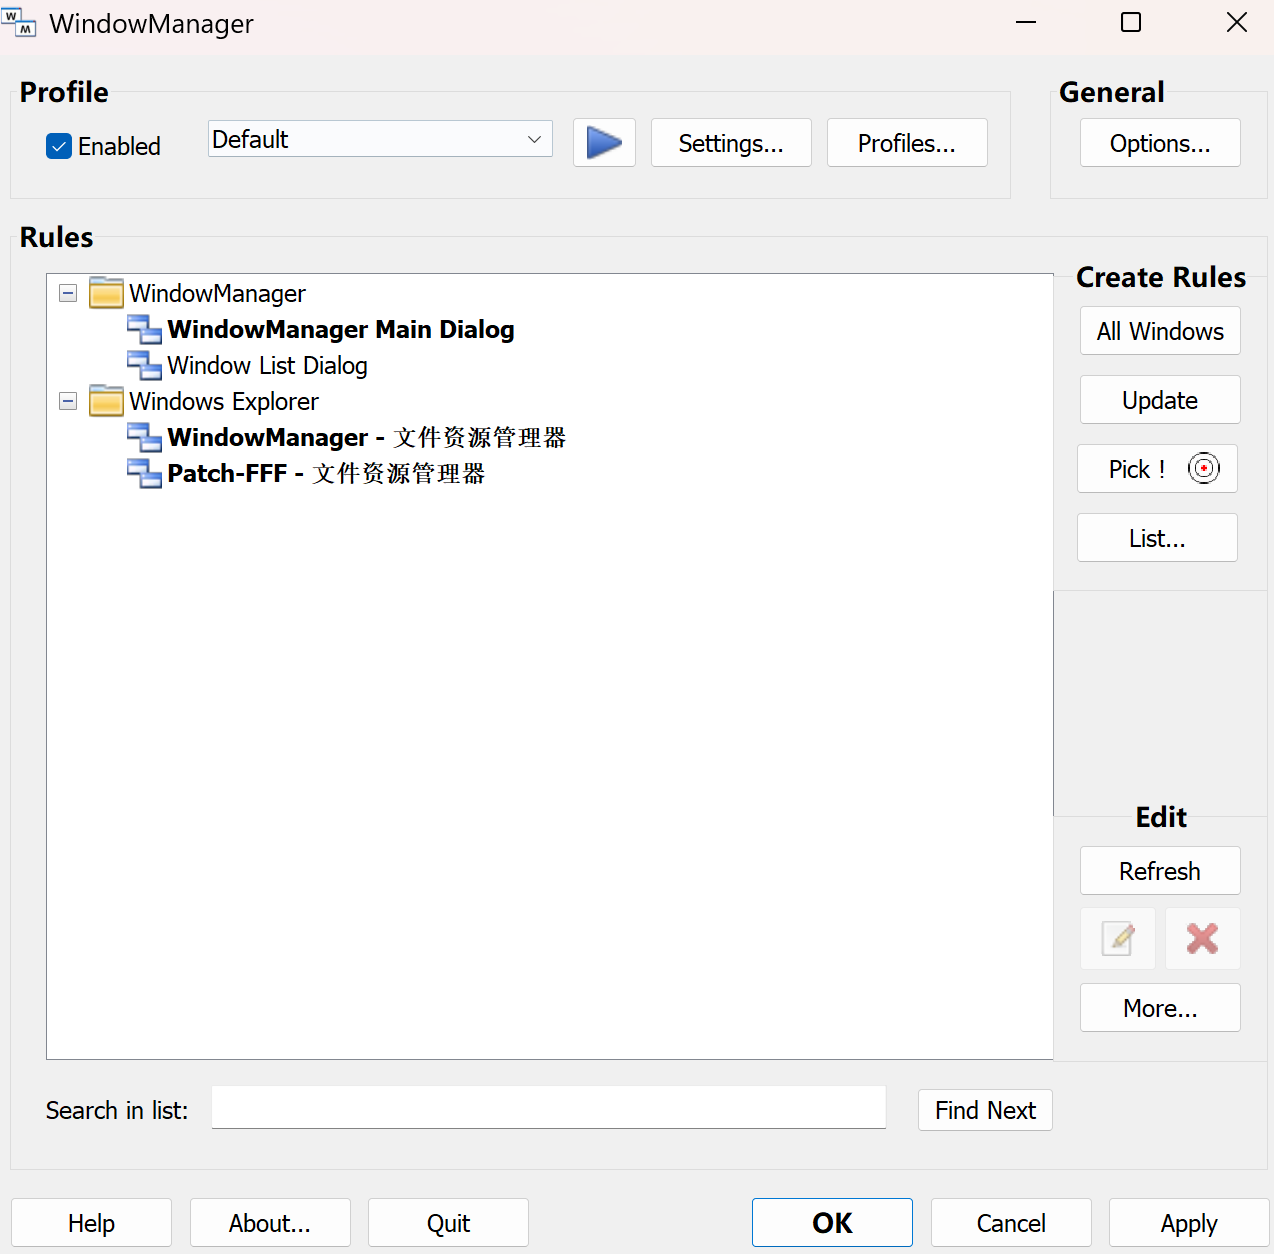Open Help
Viewport: 1274px width, 1254px height.
click(91, 1223)
